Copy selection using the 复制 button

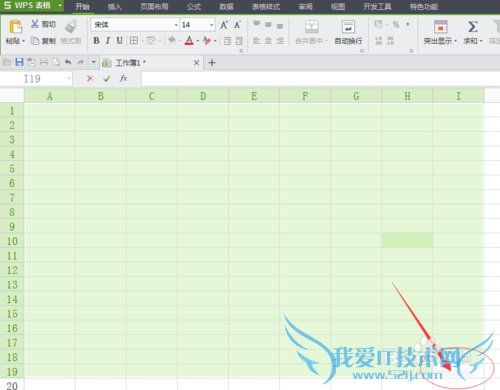click(x=43, y=41)
